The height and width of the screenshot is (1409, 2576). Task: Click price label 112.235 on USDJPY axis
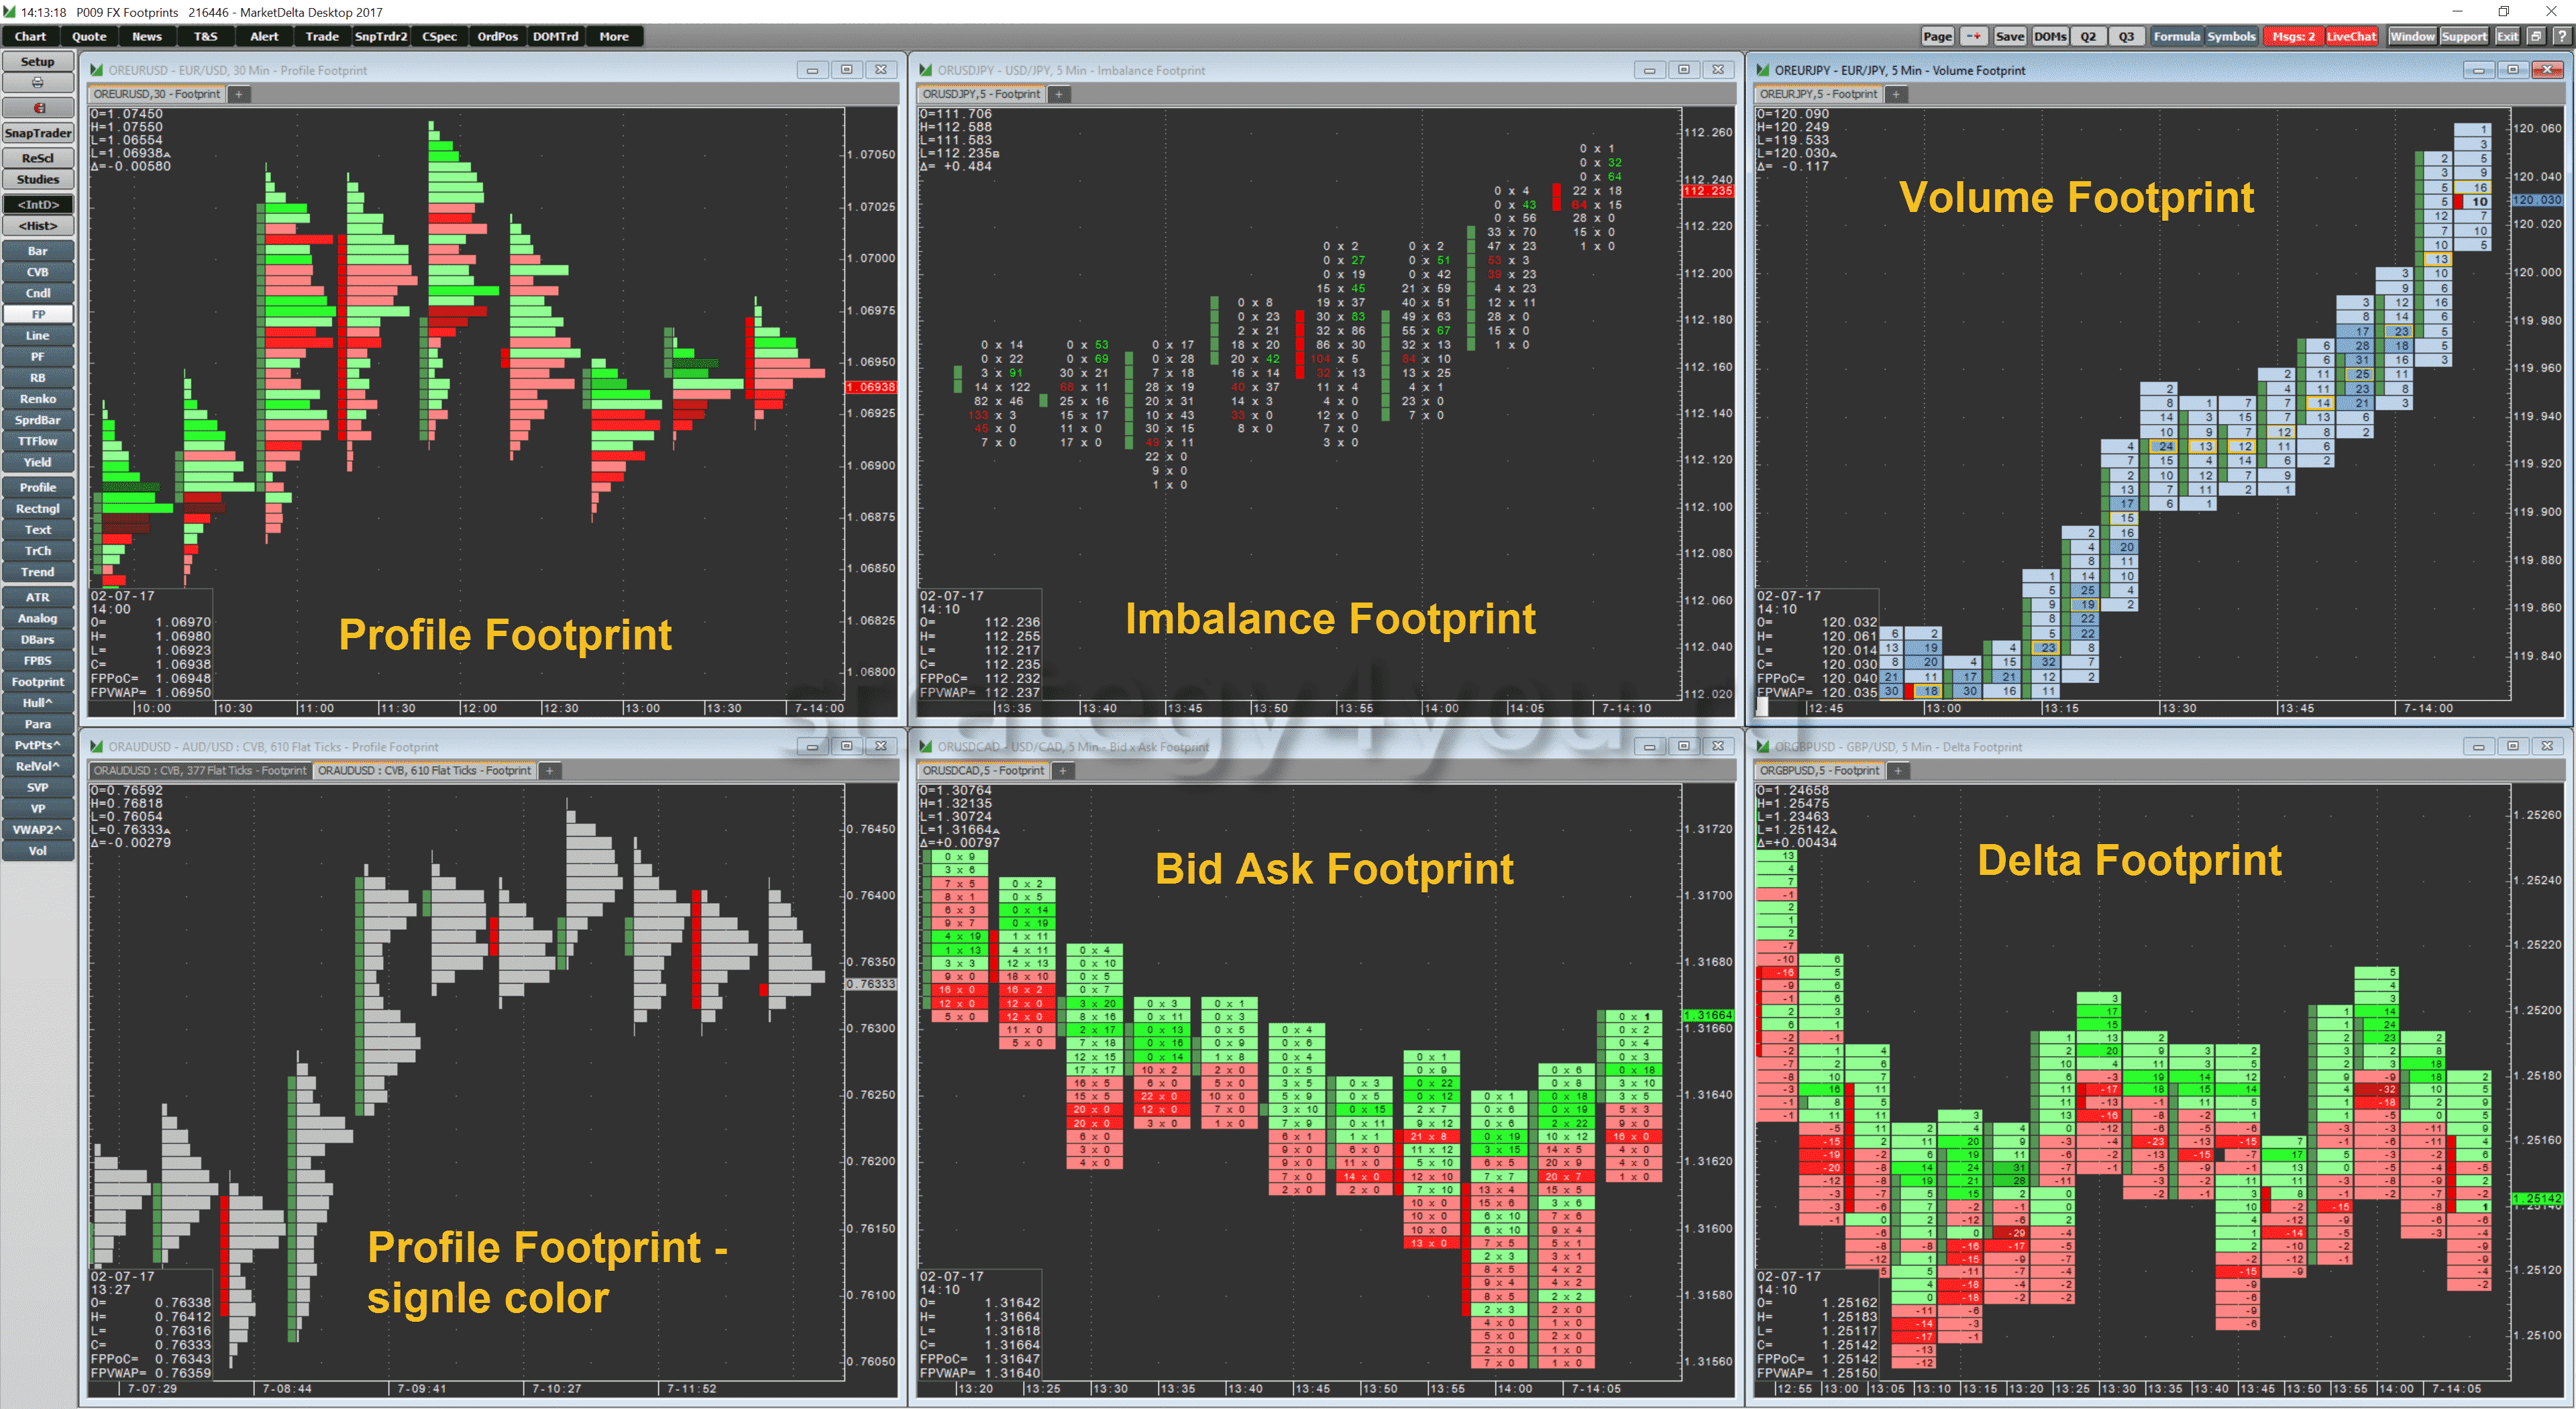point(1708,191)
